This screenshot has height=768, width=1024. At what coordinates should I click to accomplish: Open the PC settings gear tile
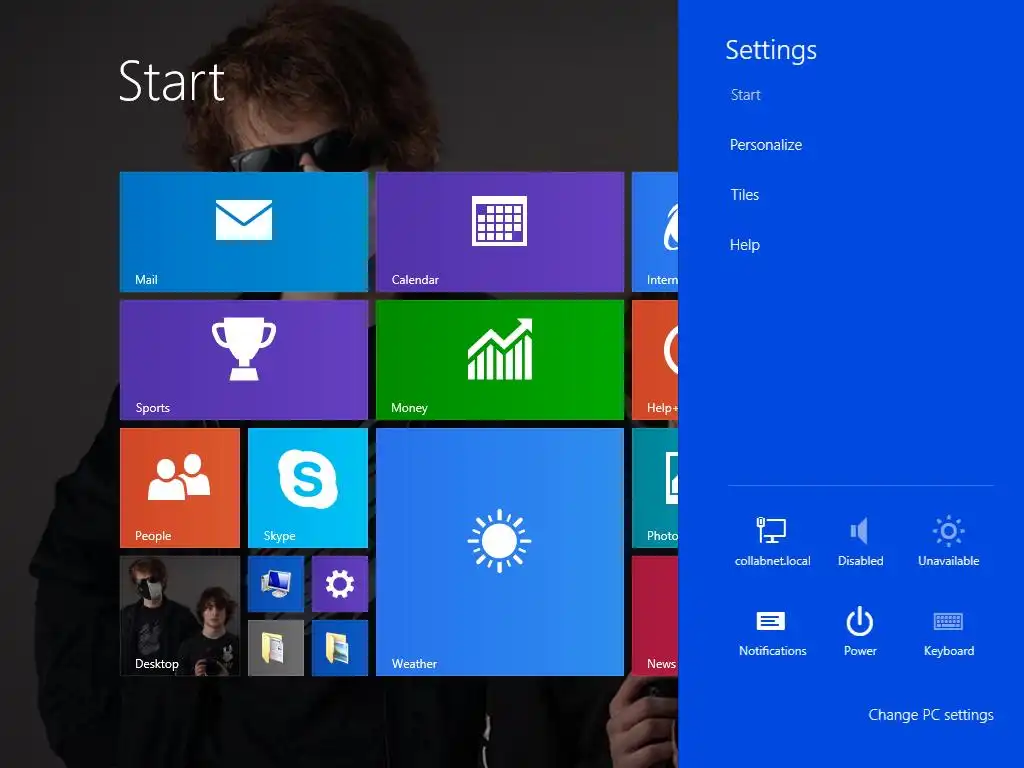340,584
